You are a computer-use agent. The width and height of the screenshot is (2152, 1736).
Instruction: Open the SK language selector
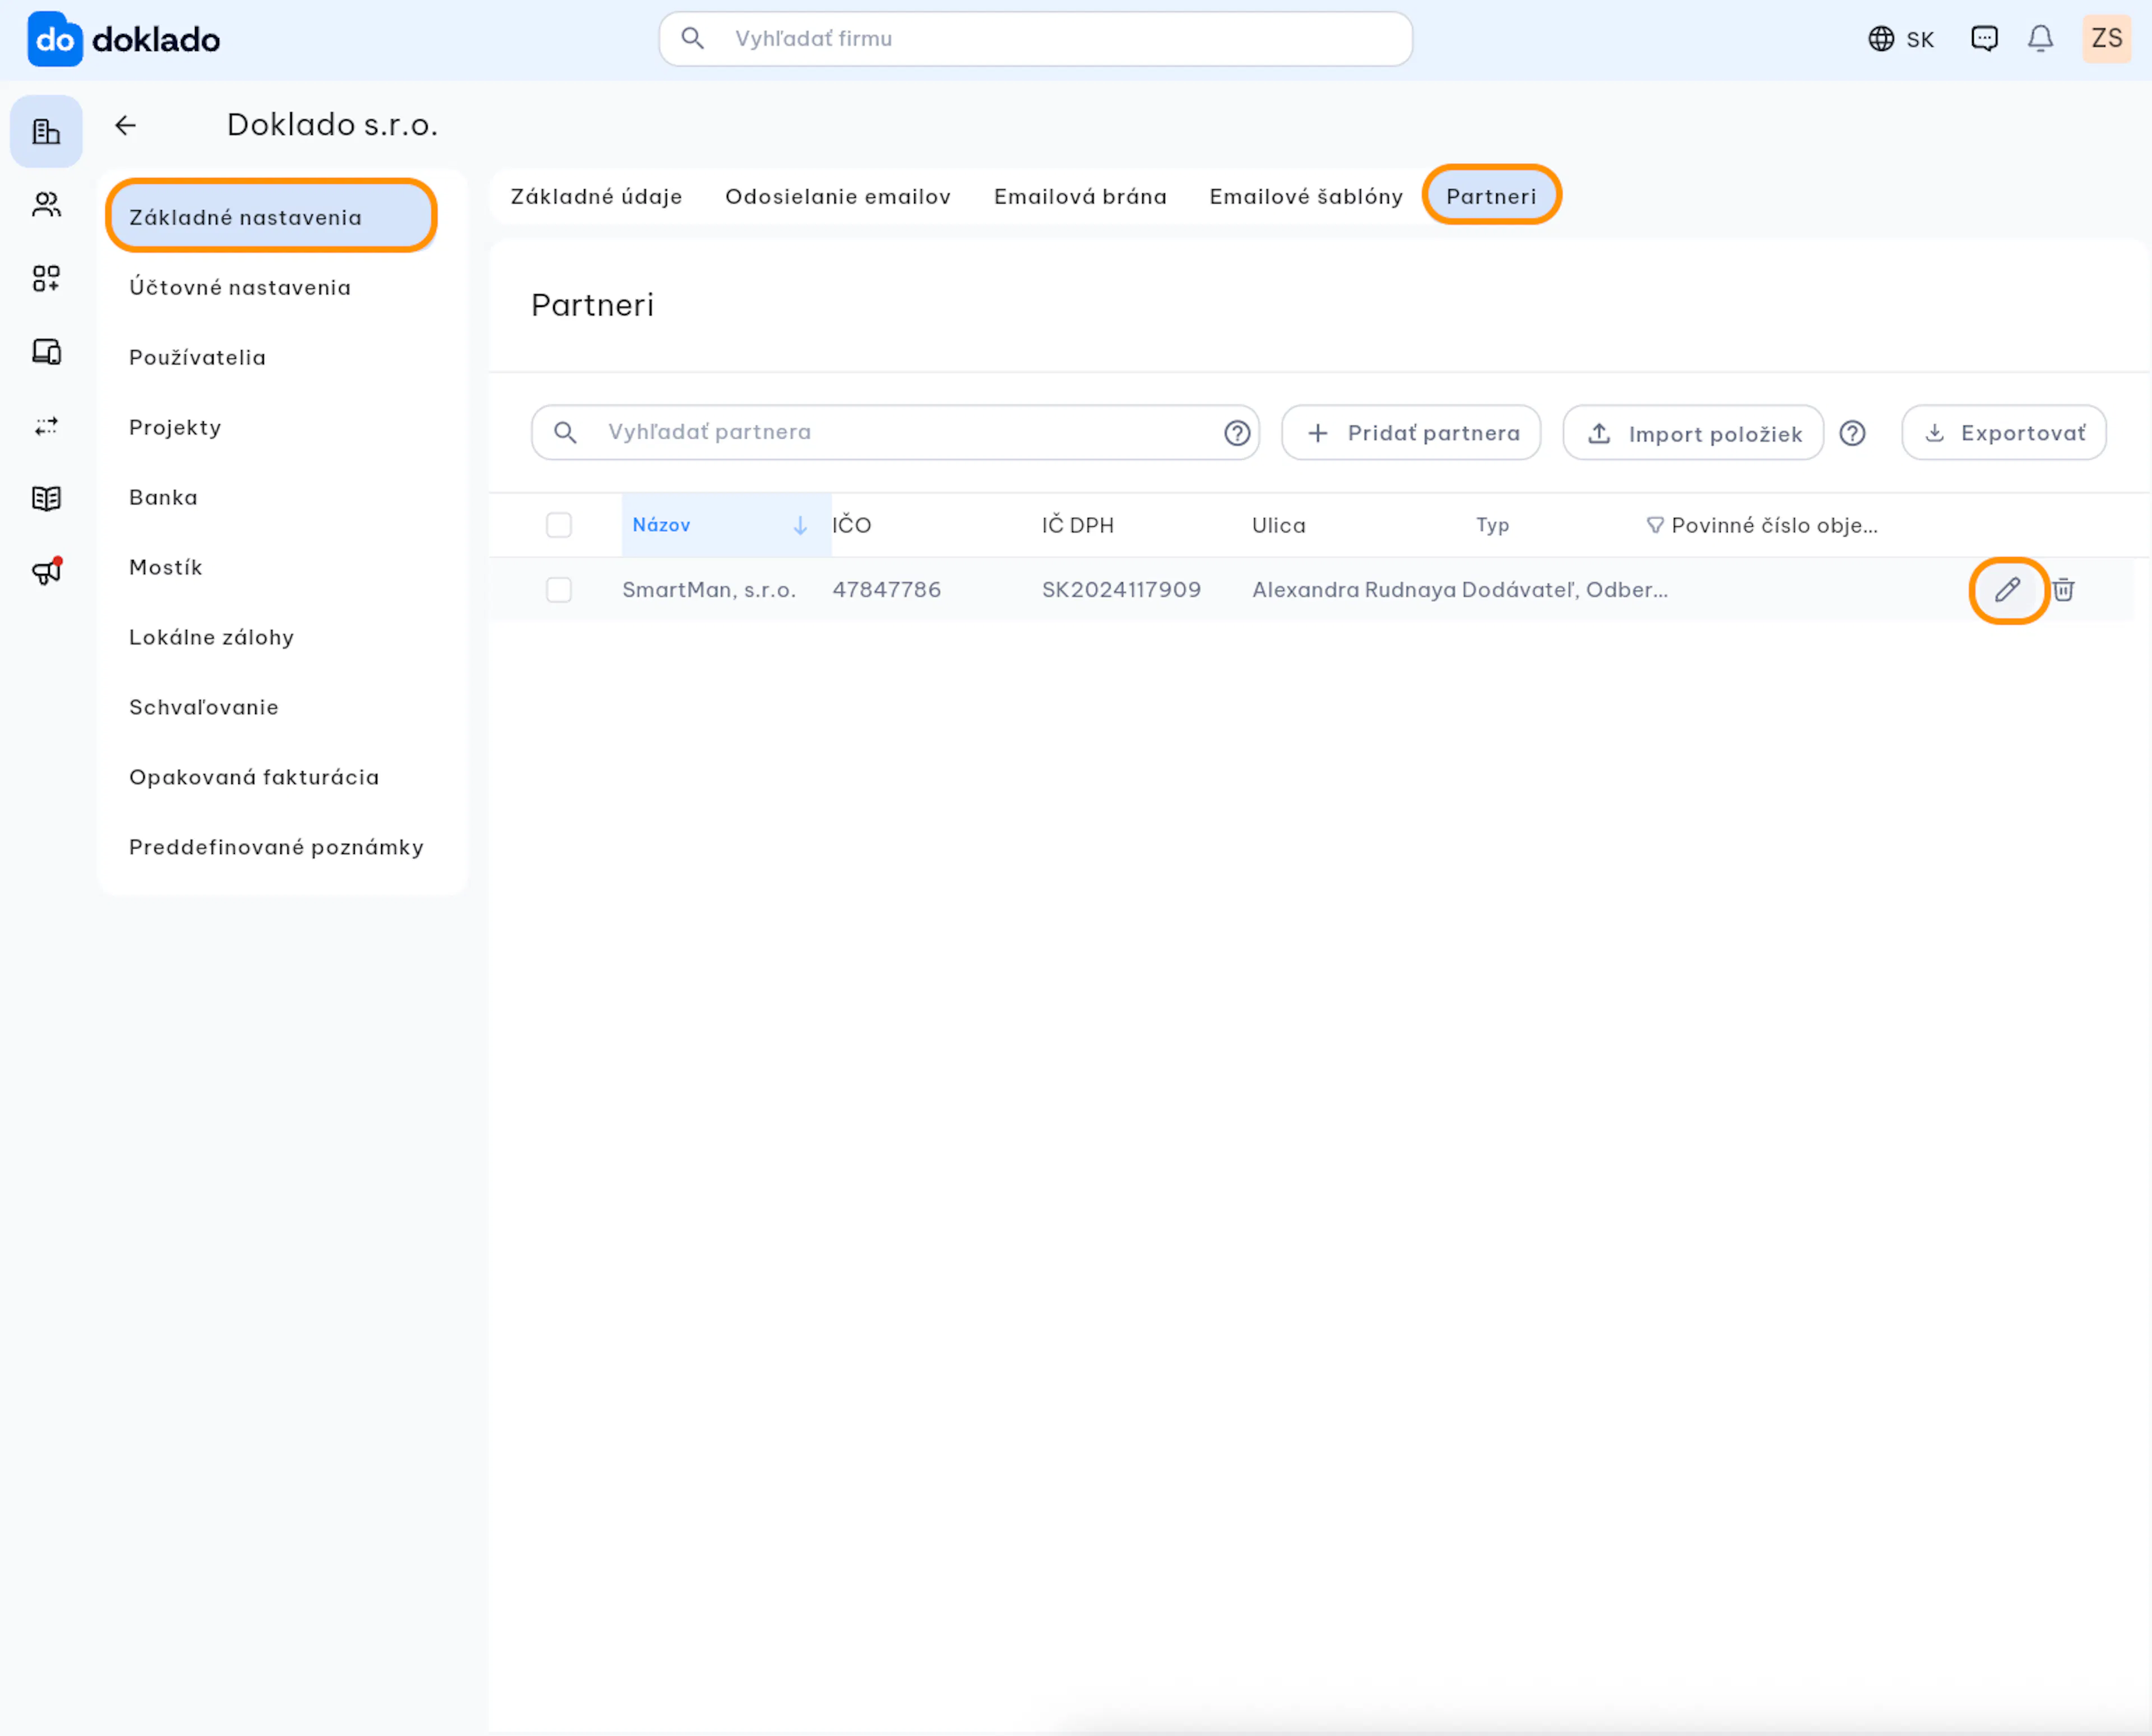pos(1901,39)
